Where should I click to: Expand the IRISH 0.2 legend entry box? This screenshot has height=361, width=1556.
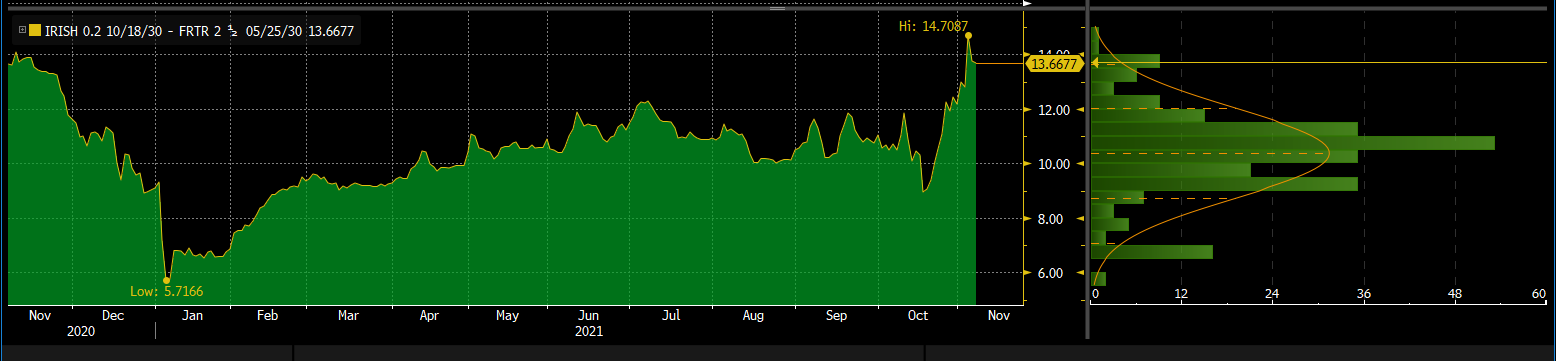point(21,31)
